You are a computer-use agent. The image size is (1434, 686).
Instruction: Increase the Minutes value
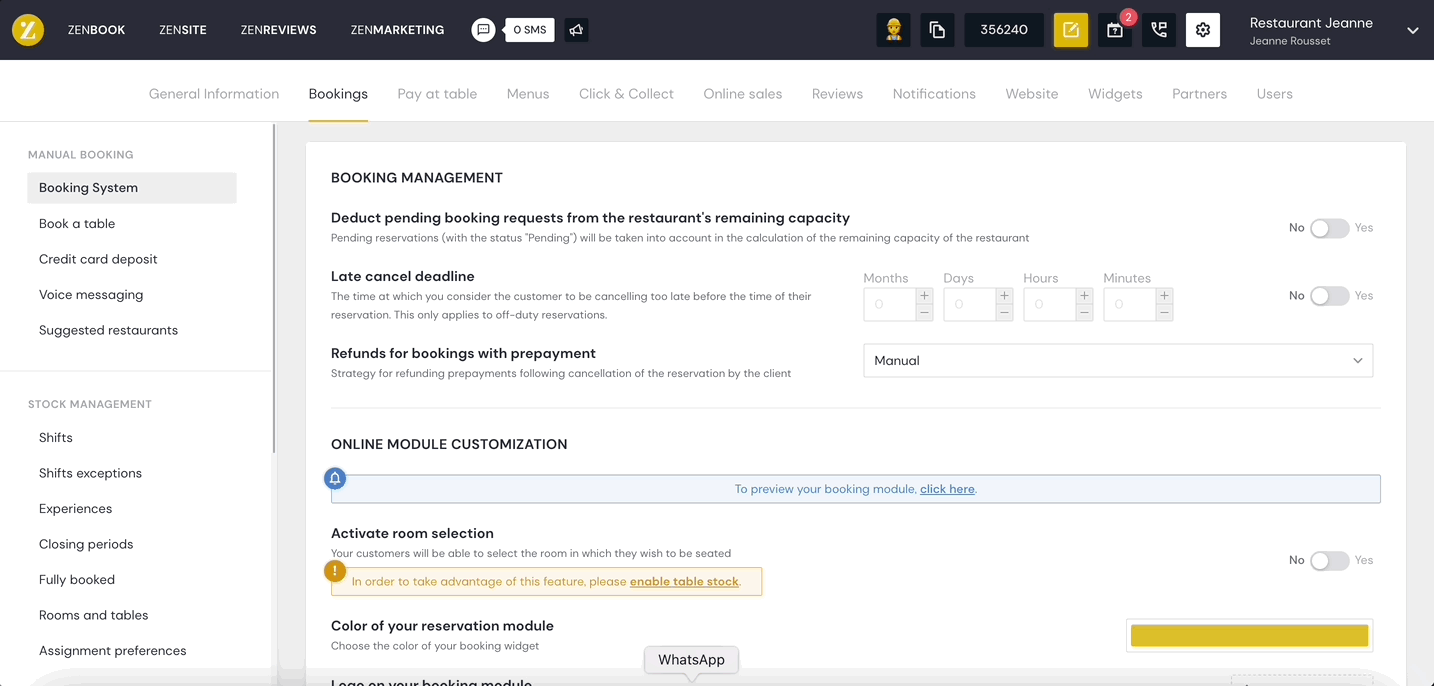1164,296
